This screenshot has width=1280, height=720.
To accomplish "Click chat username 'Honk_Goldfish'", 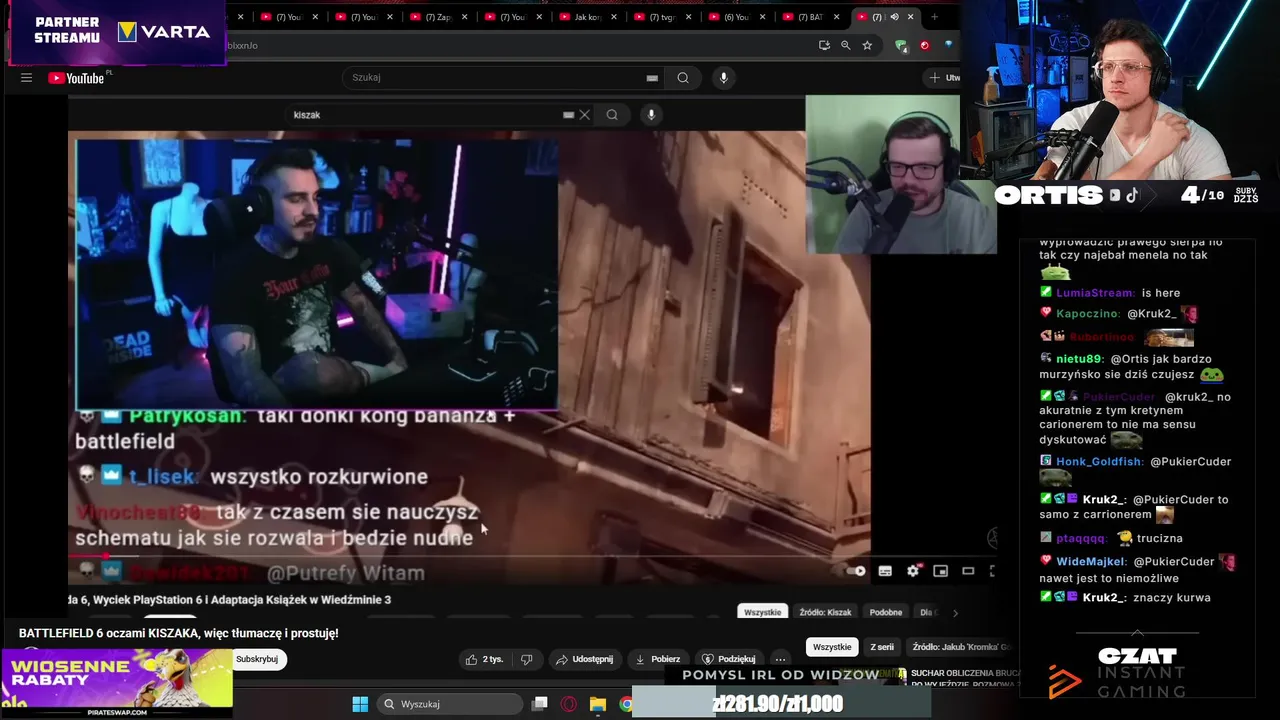I will click(x=1099, y=461).
